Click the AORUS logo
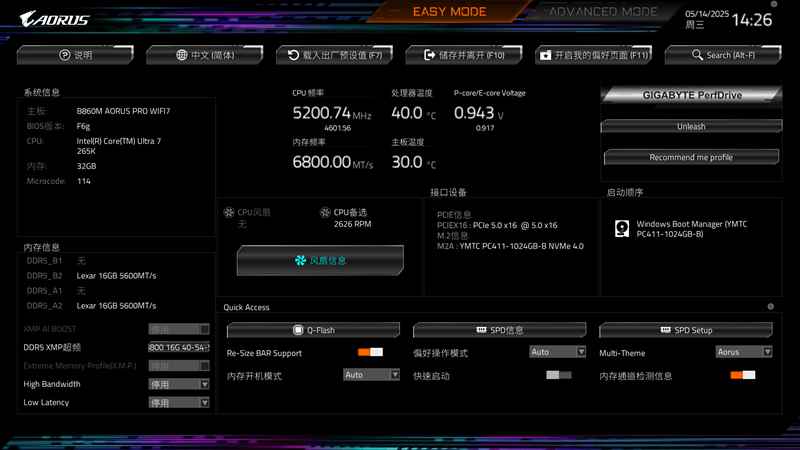This screenshot has height=450, width=800. 55,19
